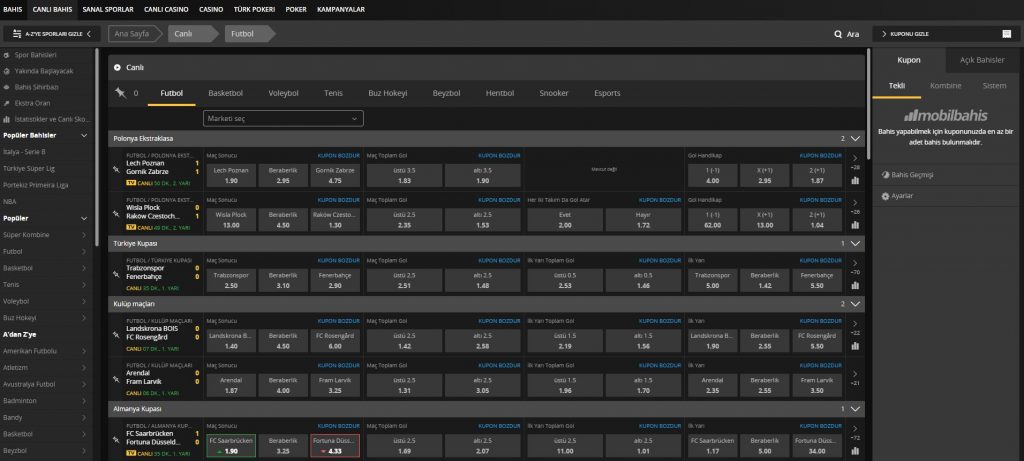Click the TV stream badge for Wisla Plock match

click(130, 227)
